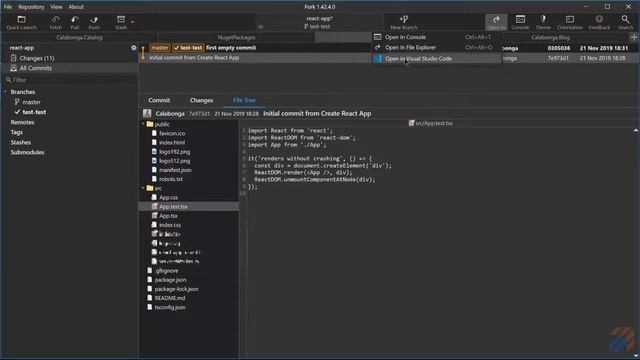Select package-lock.json in the file tree
This screenshot has width=640, height=360.
pos(176,289)
